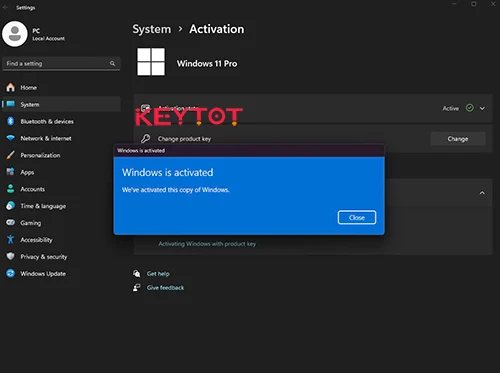Click the Change product key label
Viewport: 500px width, 373px height.
tap(184, 139)
